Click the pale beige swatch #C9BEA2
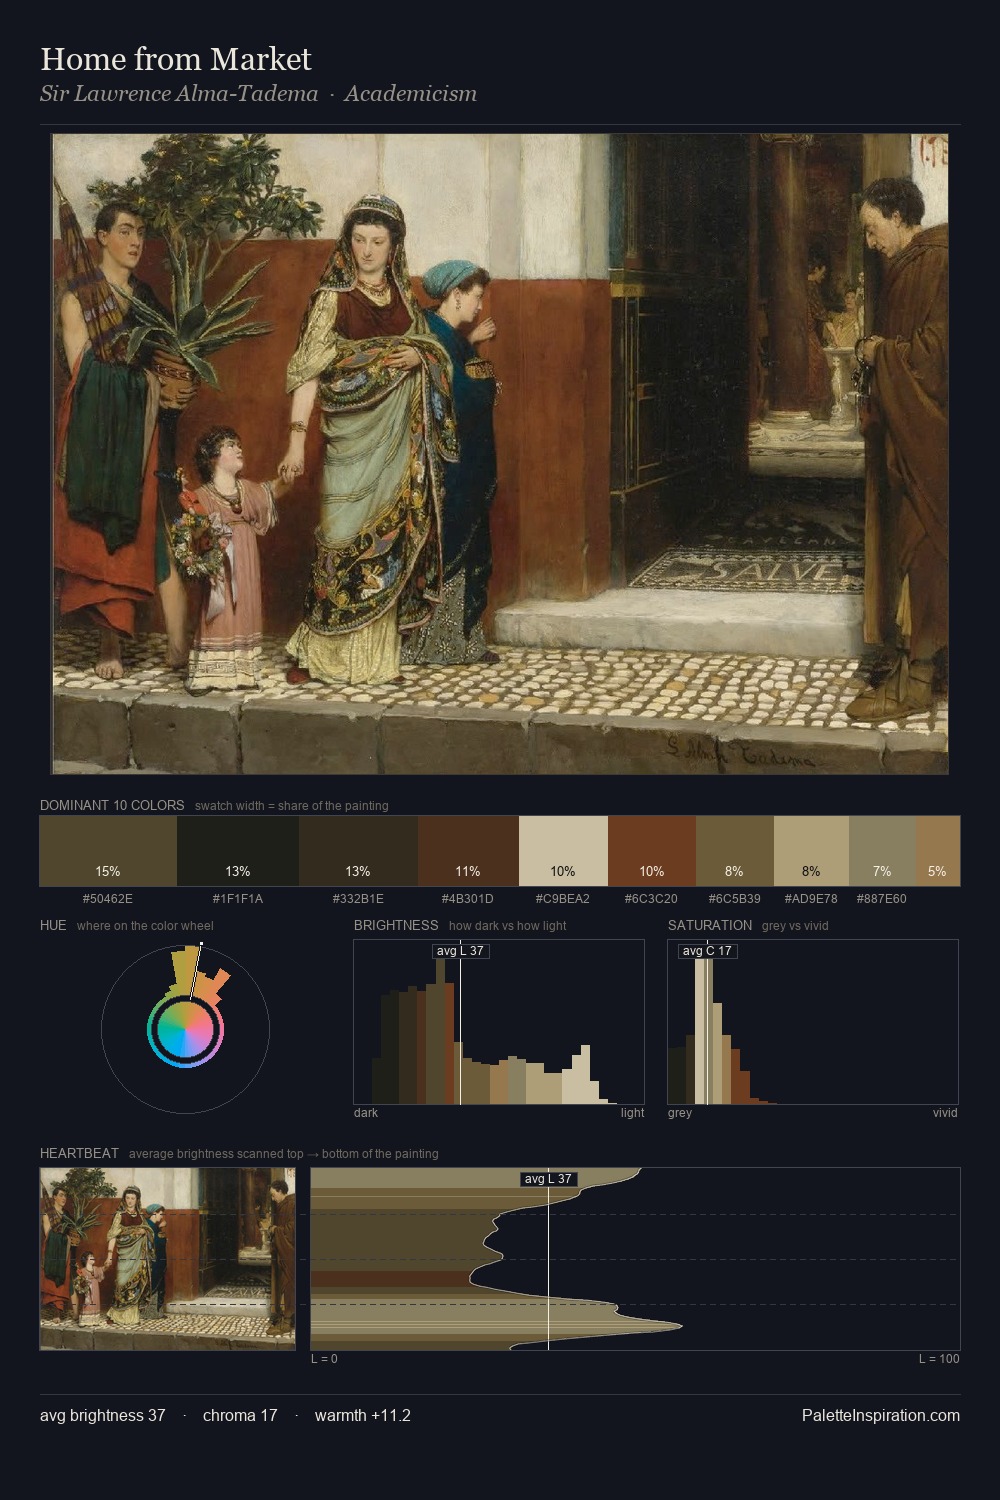 pyautogui.click(x=563, y=851)
